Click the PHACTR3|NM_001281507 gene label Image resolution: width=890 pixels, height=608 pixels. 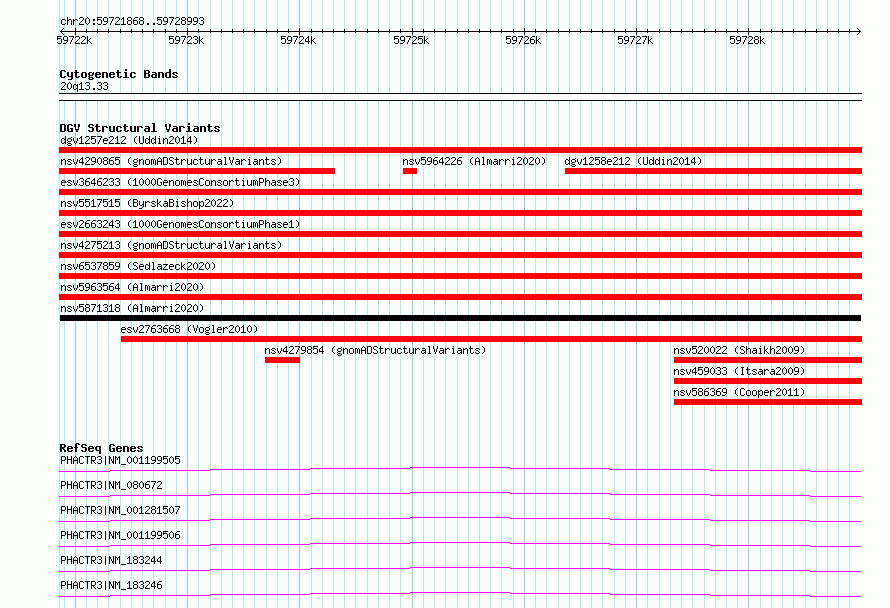[x=120, y=510]
